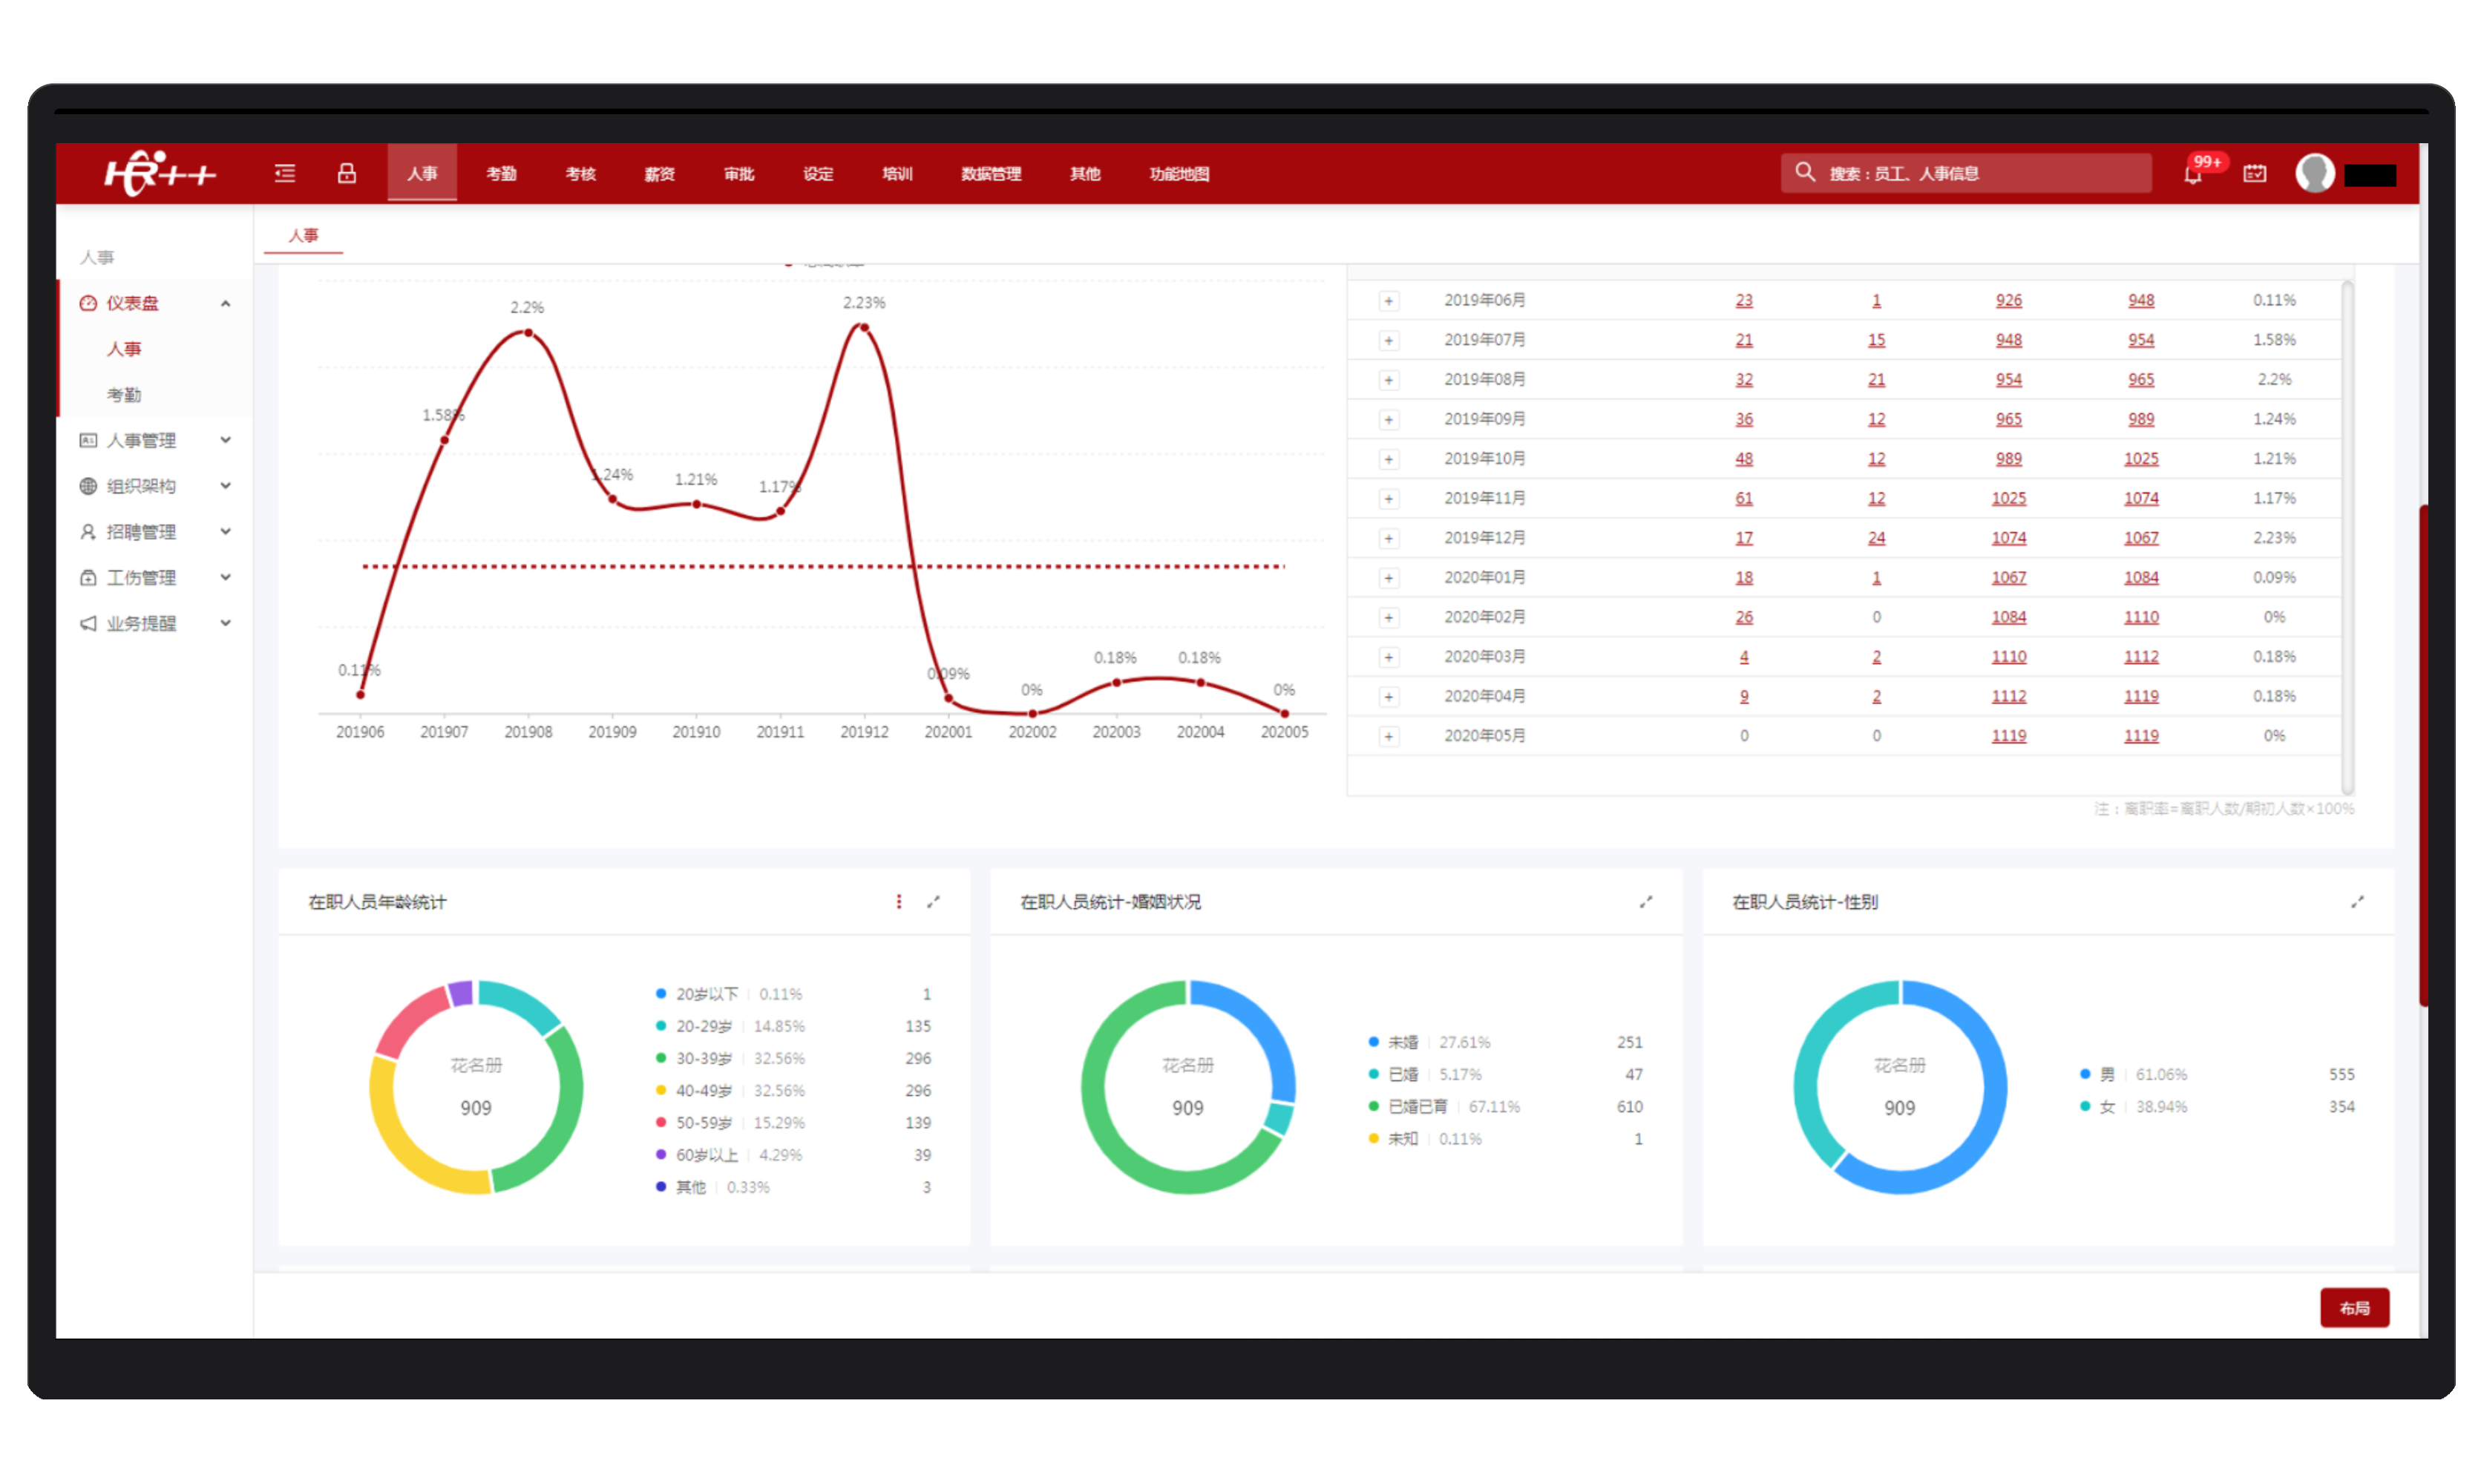Select 考勤 under 仪表盘 in sidebar
Image resolution: width=2484 pixels, height=1484 pixels.
click(x=124, y=395)
